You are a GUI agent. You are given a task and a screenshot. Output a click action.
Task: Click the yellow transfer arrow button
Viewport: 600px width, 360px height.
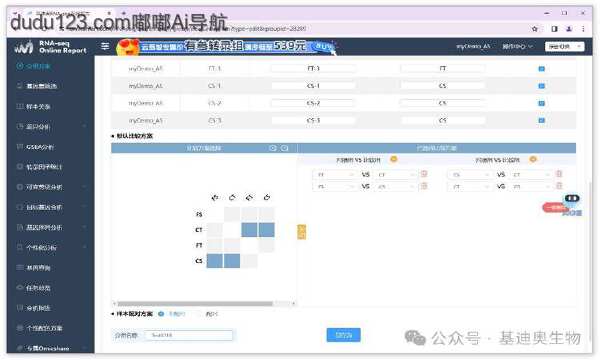[302, 232]
